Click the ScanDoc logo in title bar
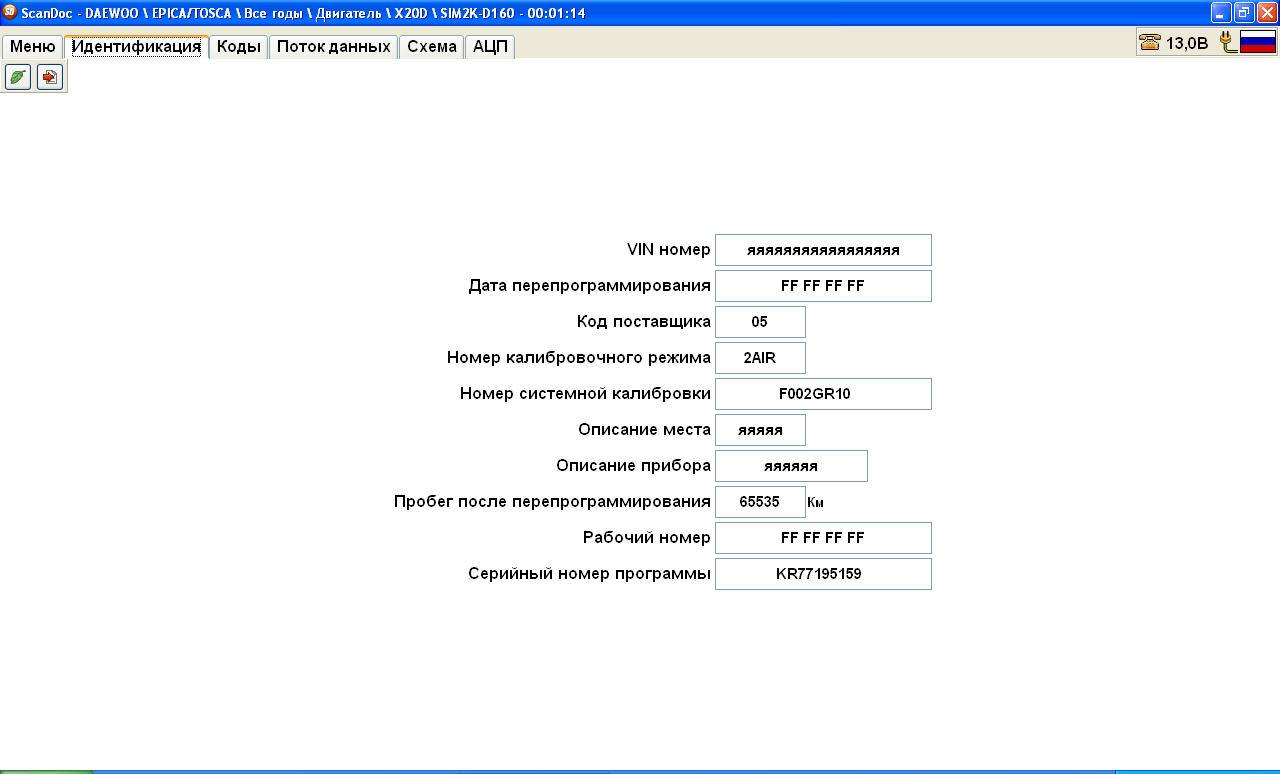Image resolution: width=1280 pixels, height=774 pixels. pos(10,12)
